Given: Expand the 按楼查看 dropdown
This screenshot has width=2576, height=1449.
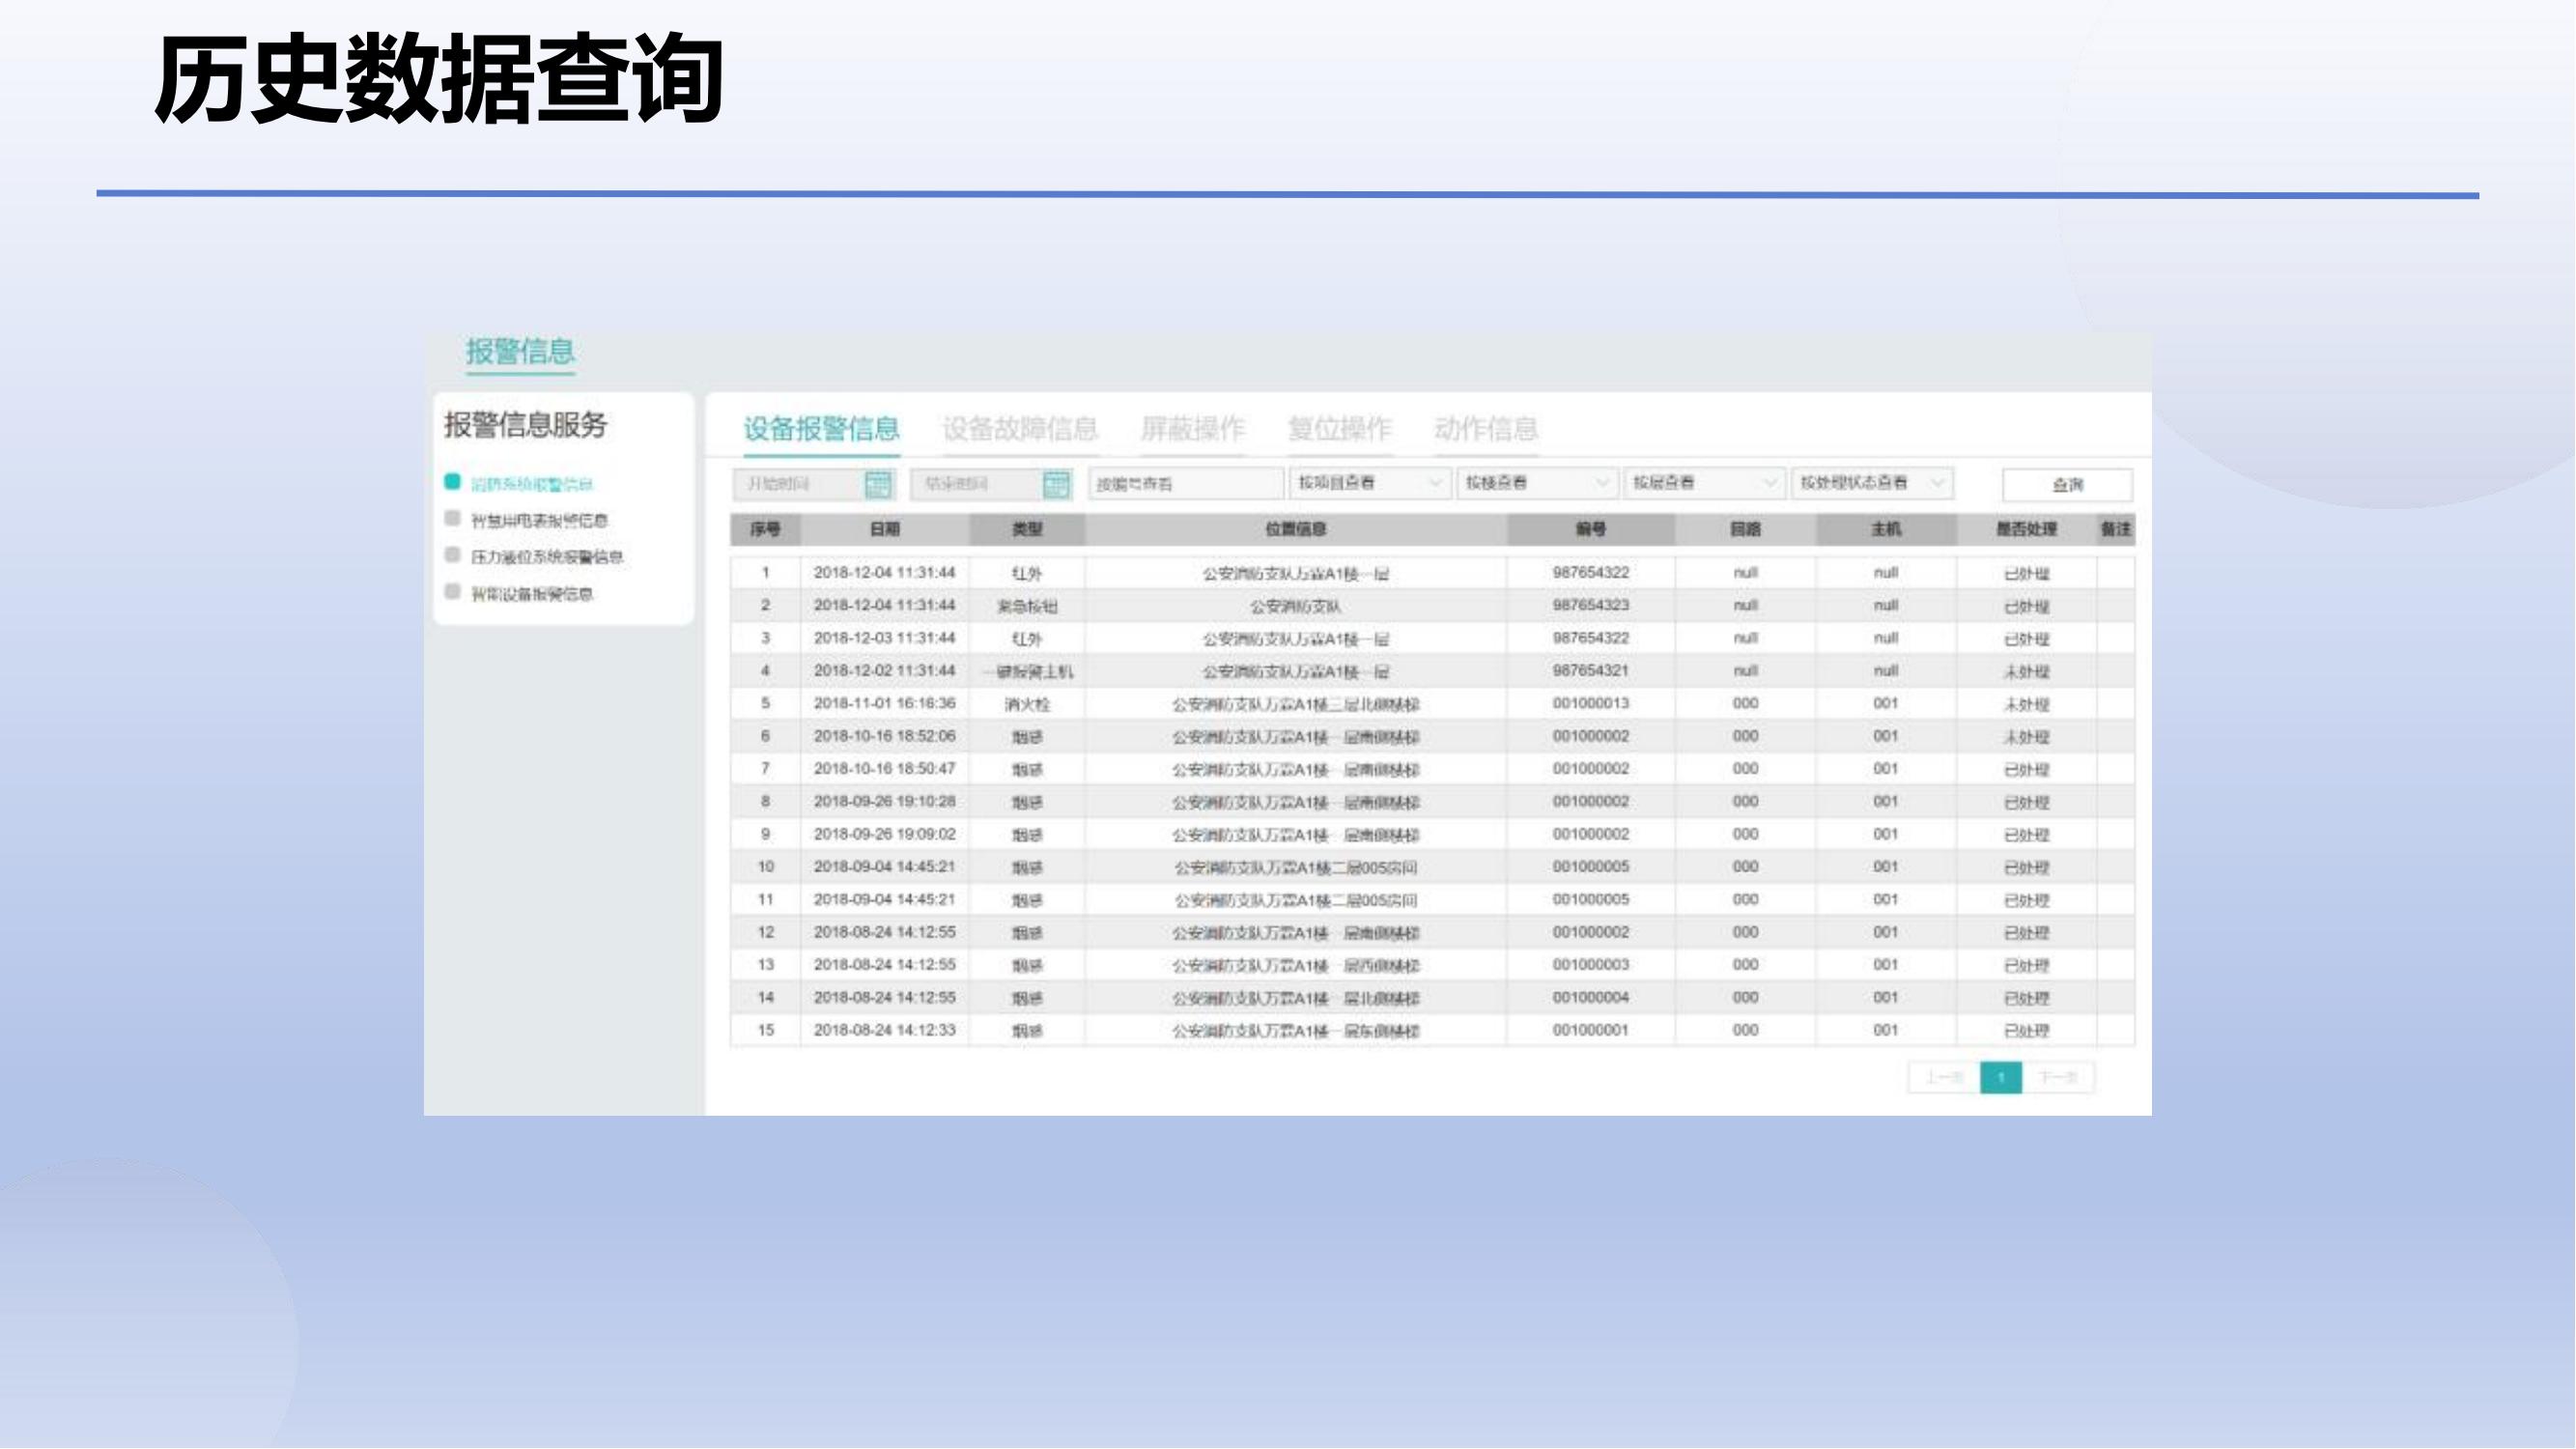Looking at the screenshot, I should click(x=1536, y=483).
